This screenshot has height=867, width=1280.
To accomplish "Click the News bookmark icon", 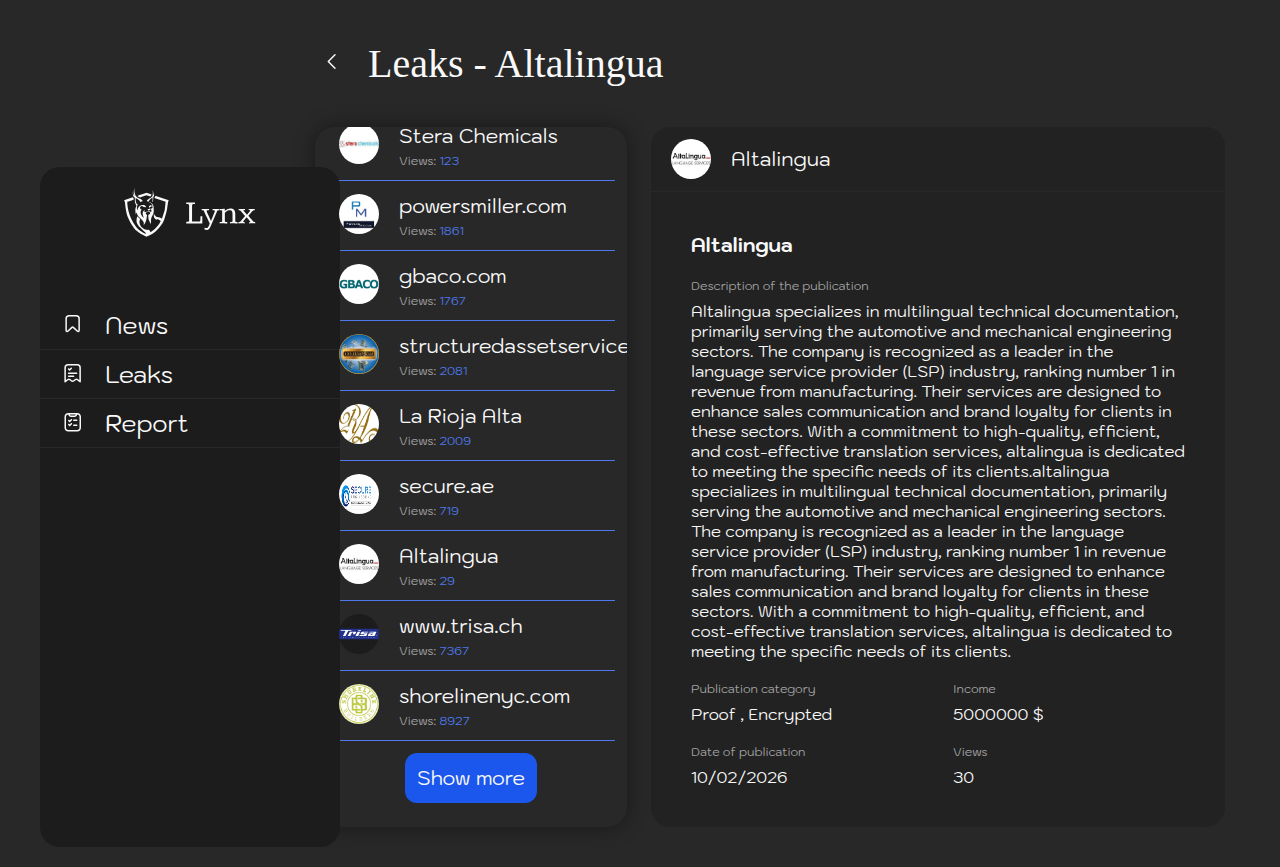I will pos(72,324).
